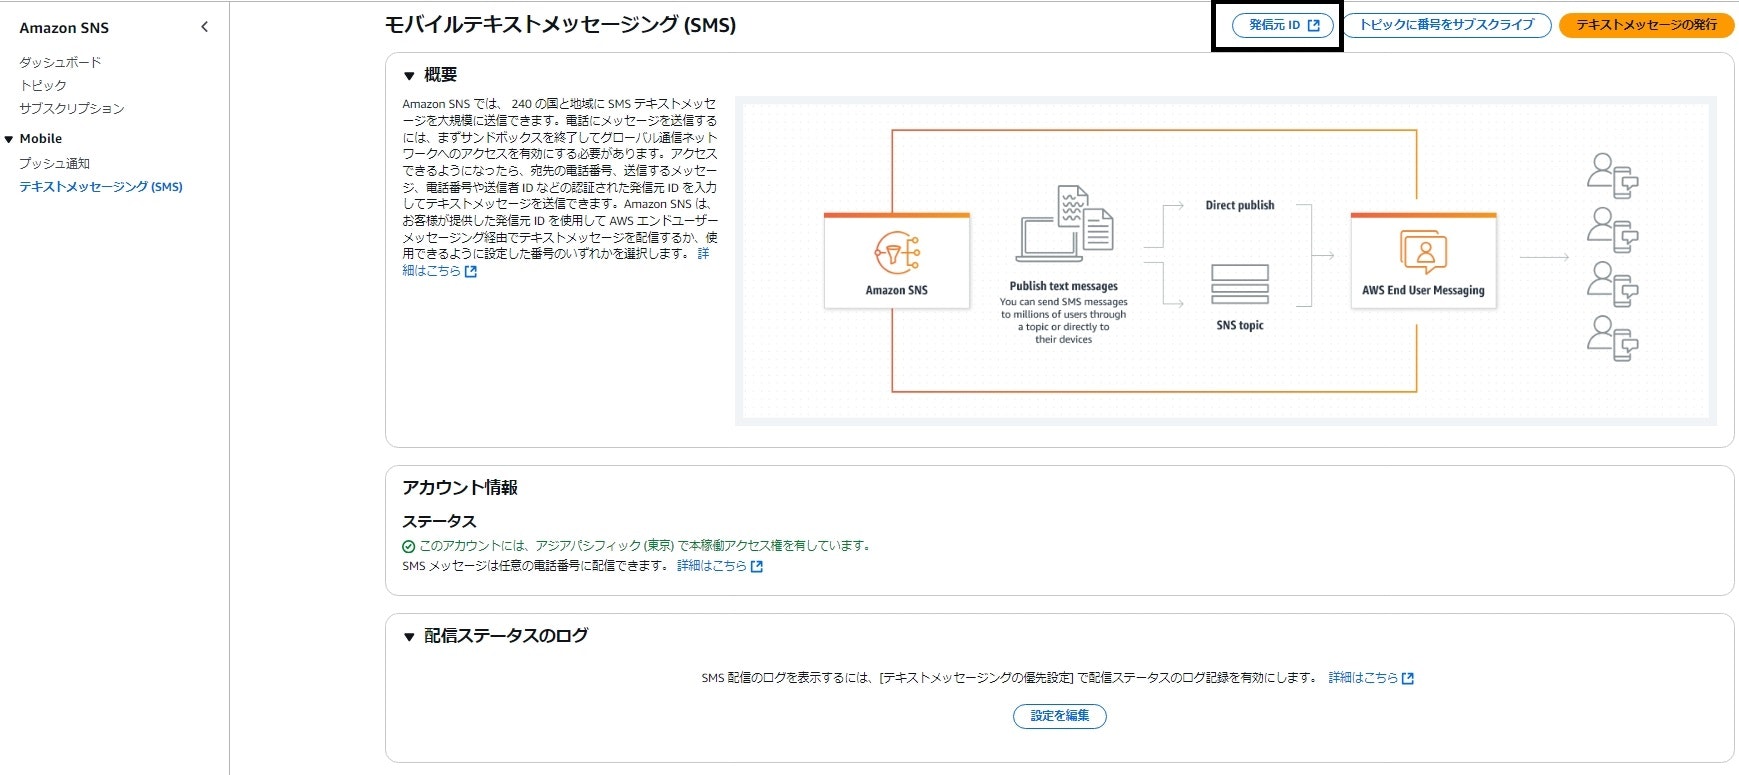Go to トピック in the sidebar
The width and height of the screenshot is (1739, 775).
point(43,85)
